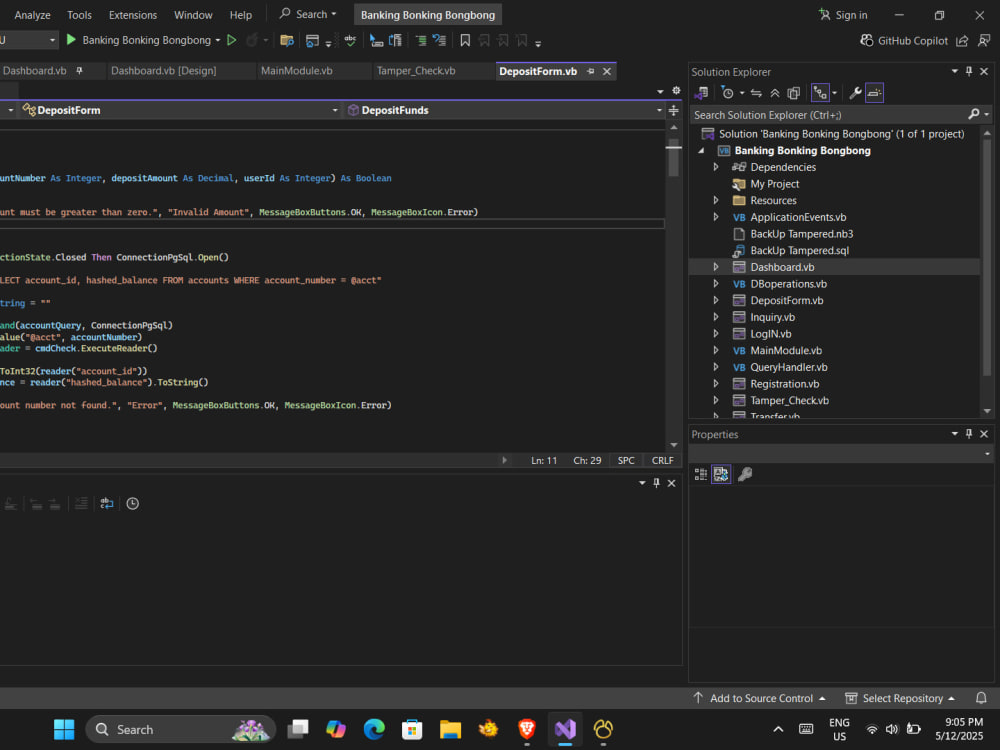This screenshot has width=1000, height=750.
Task: Open the Tools menu
Action: click(79, 15)
